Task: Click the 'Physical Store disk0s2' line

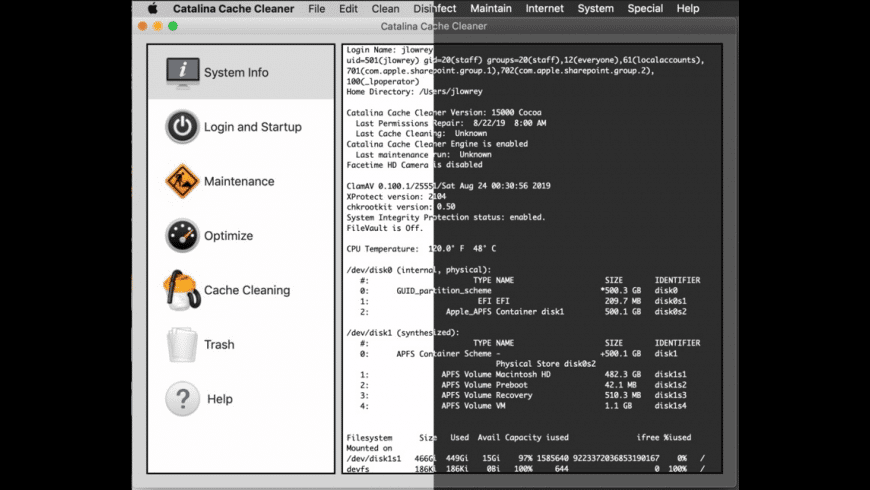Action: pos(546,364)
